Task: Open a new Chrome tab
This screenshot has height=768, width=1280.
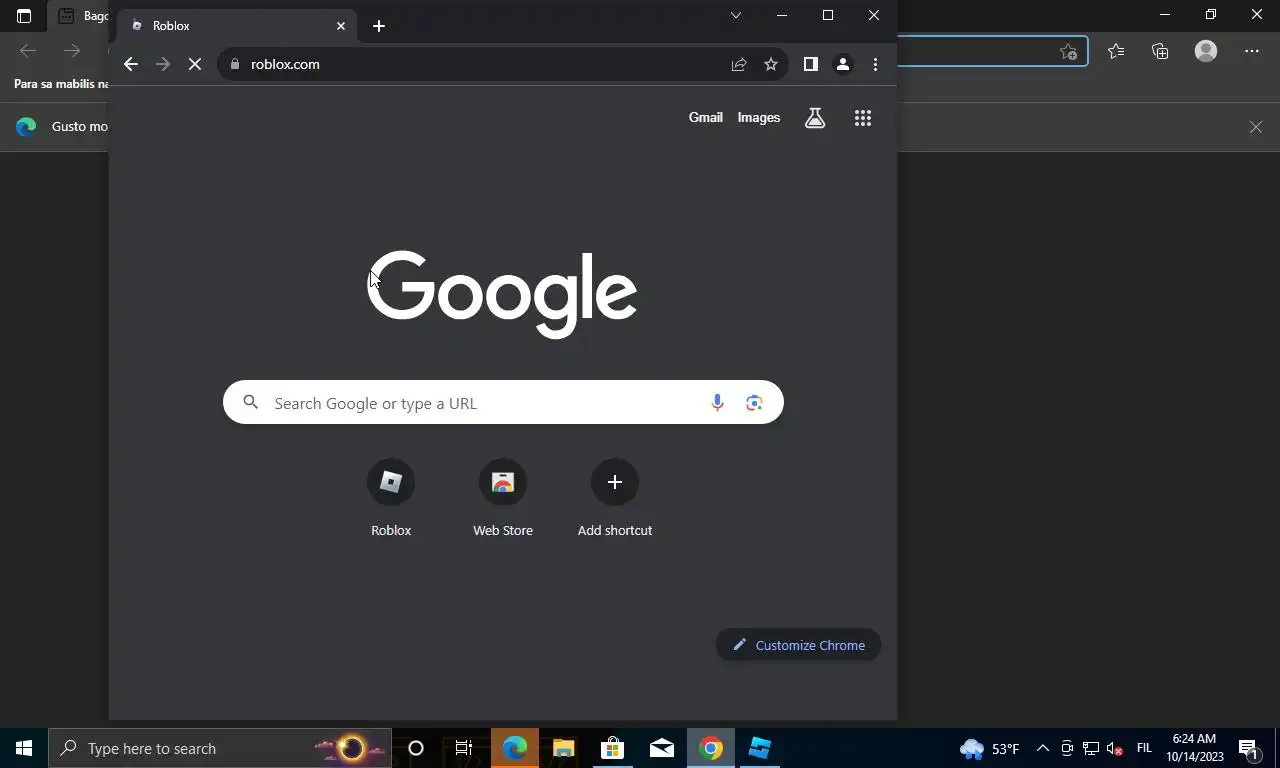Action: pos(379,26)
